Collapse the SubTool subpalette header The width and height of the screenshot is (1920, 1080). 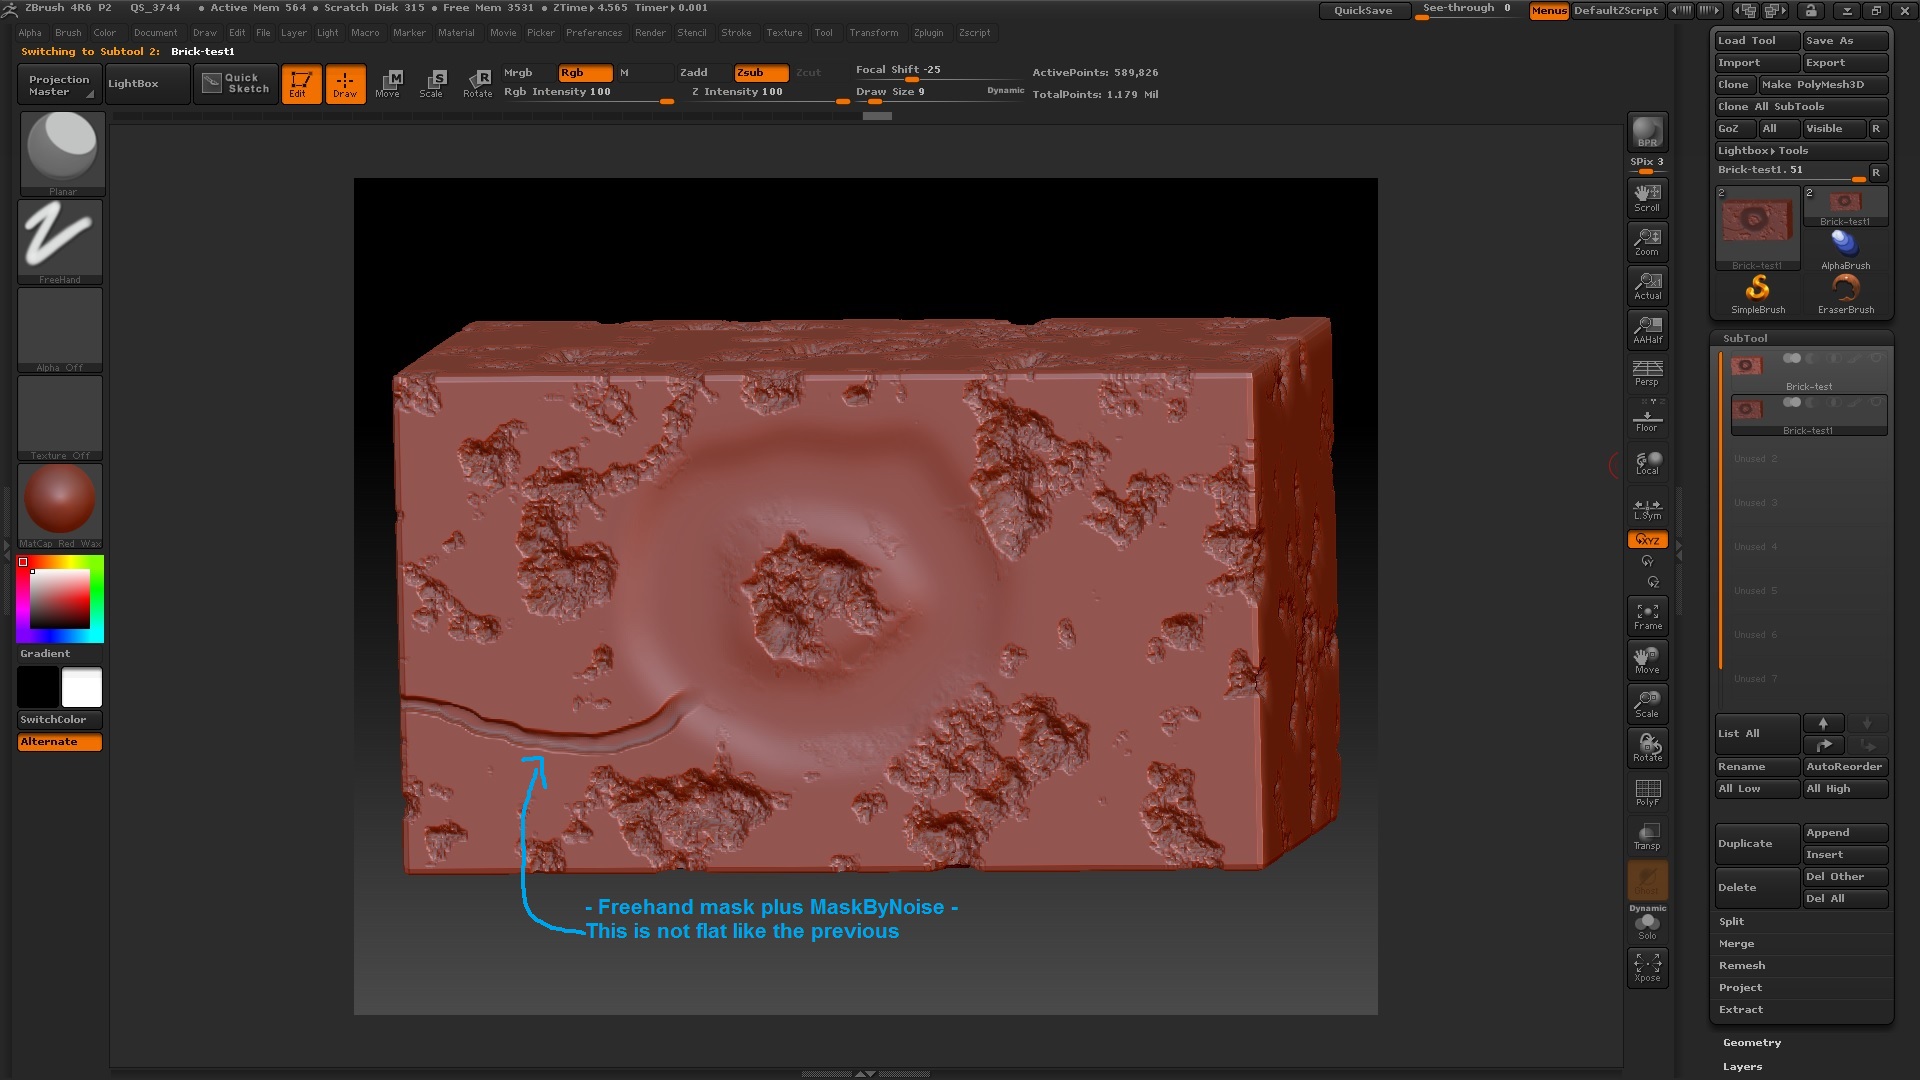coord(1745,339)
